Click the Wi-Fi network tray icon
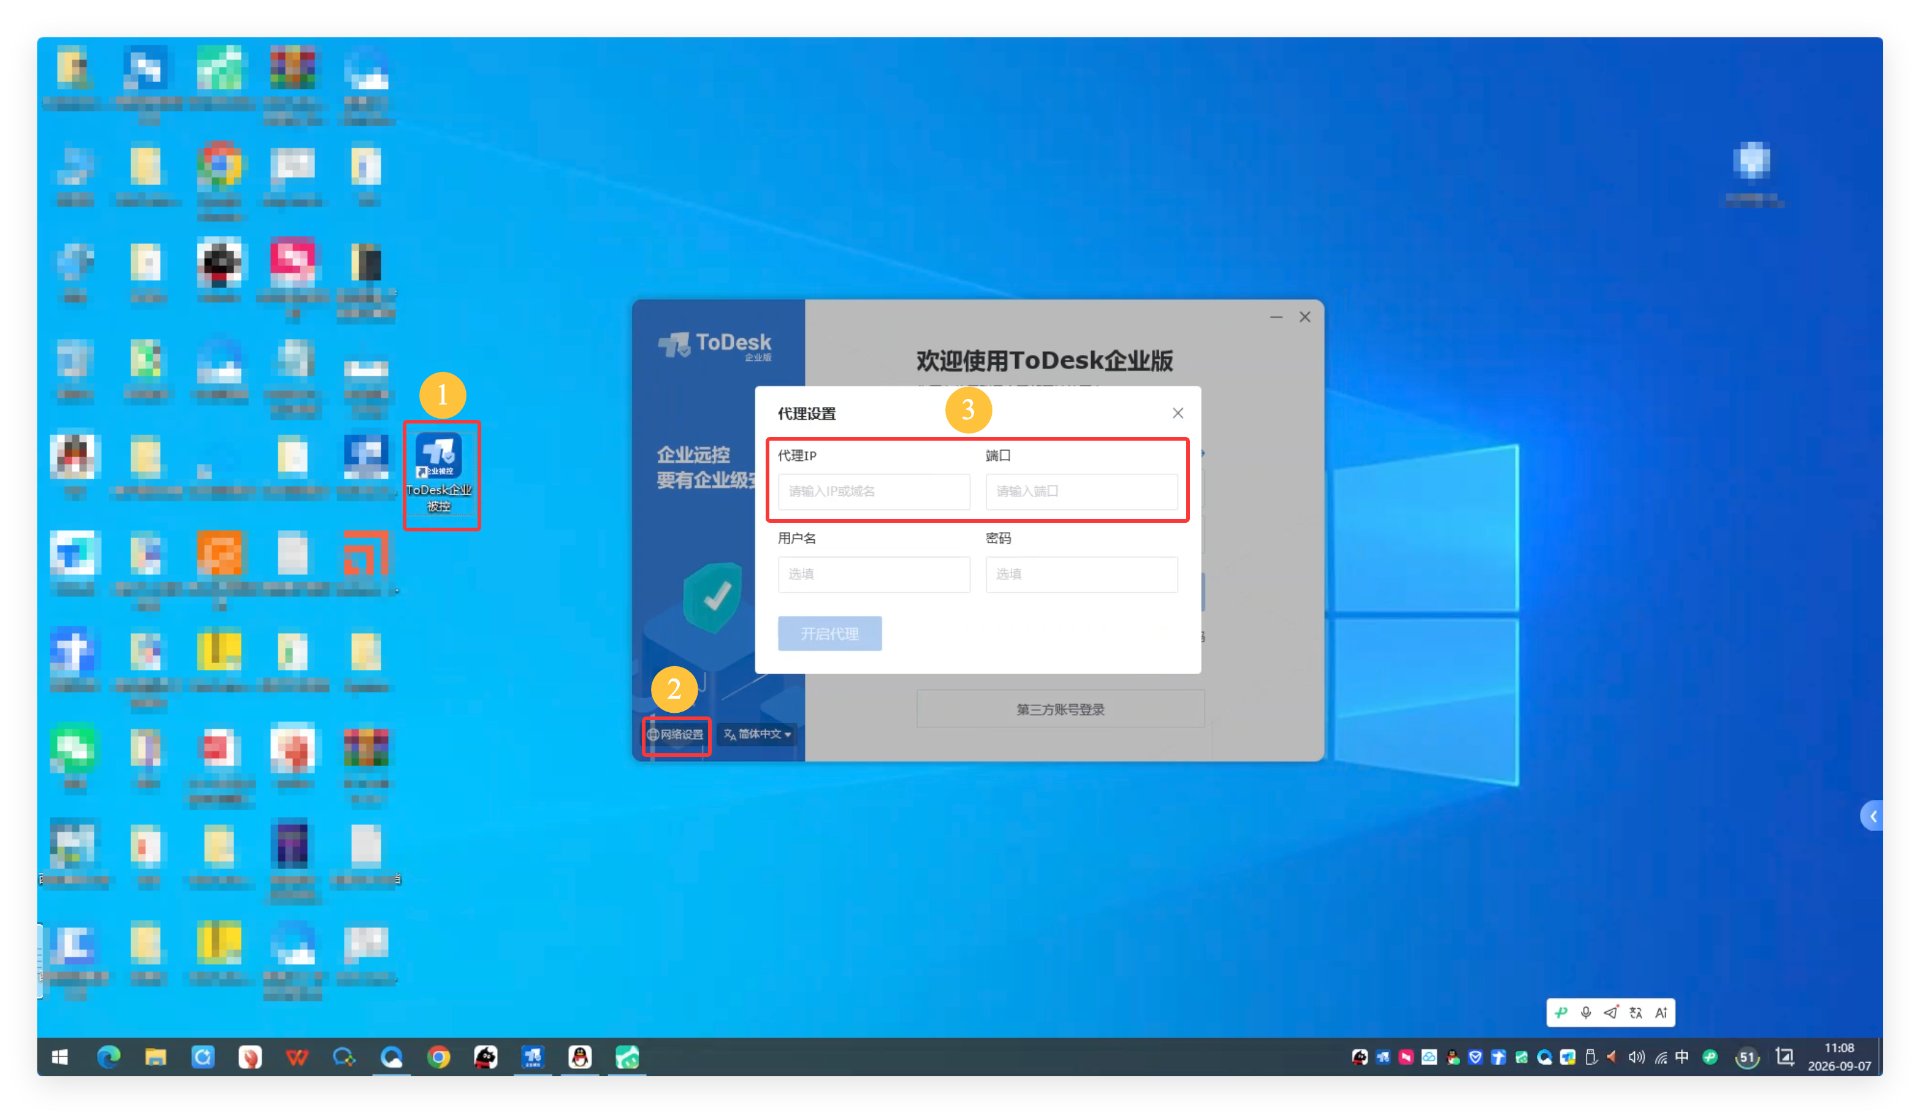1920x1113 pixels. (1660, 1057)
